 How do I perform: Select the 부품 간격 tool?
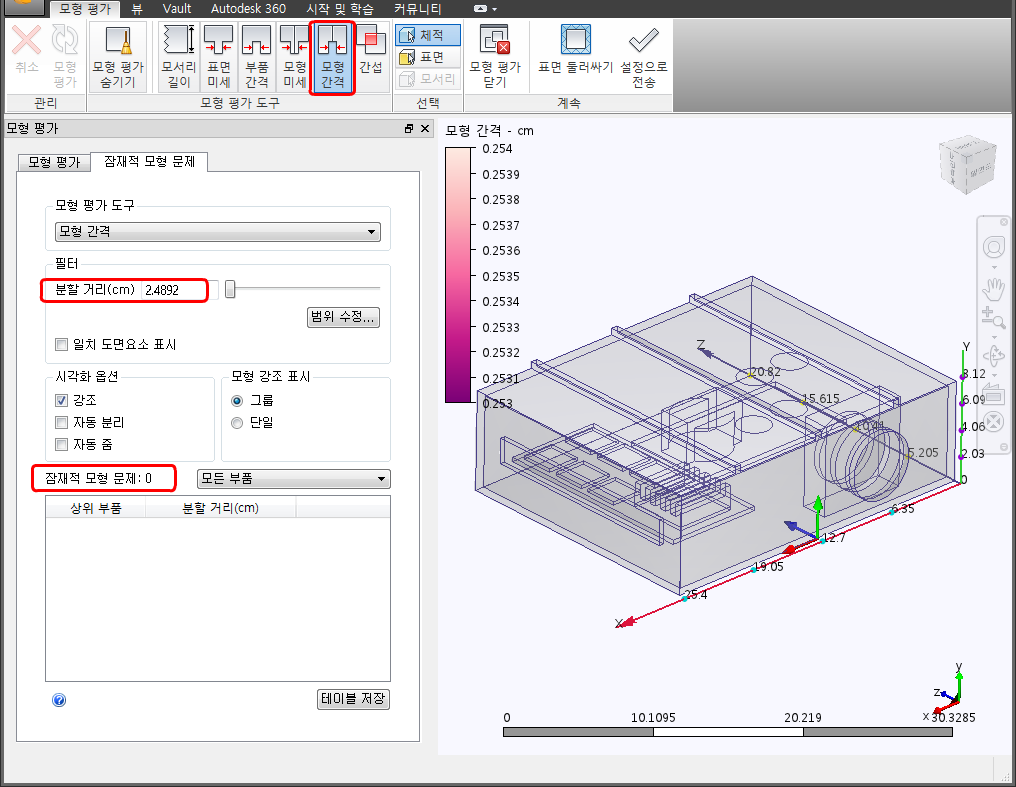[257, 57]
